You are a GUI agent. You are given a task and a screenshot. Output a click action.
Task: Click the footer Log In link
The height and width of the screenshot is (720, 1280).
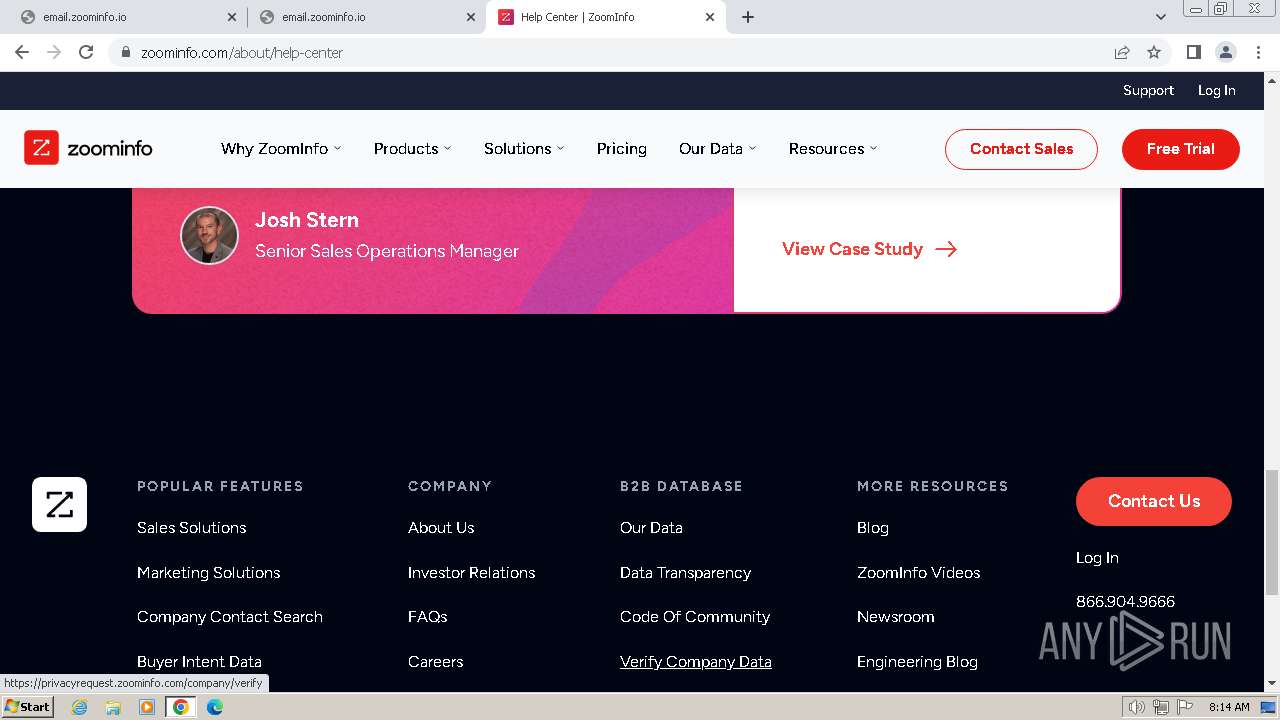point(1097,557)
